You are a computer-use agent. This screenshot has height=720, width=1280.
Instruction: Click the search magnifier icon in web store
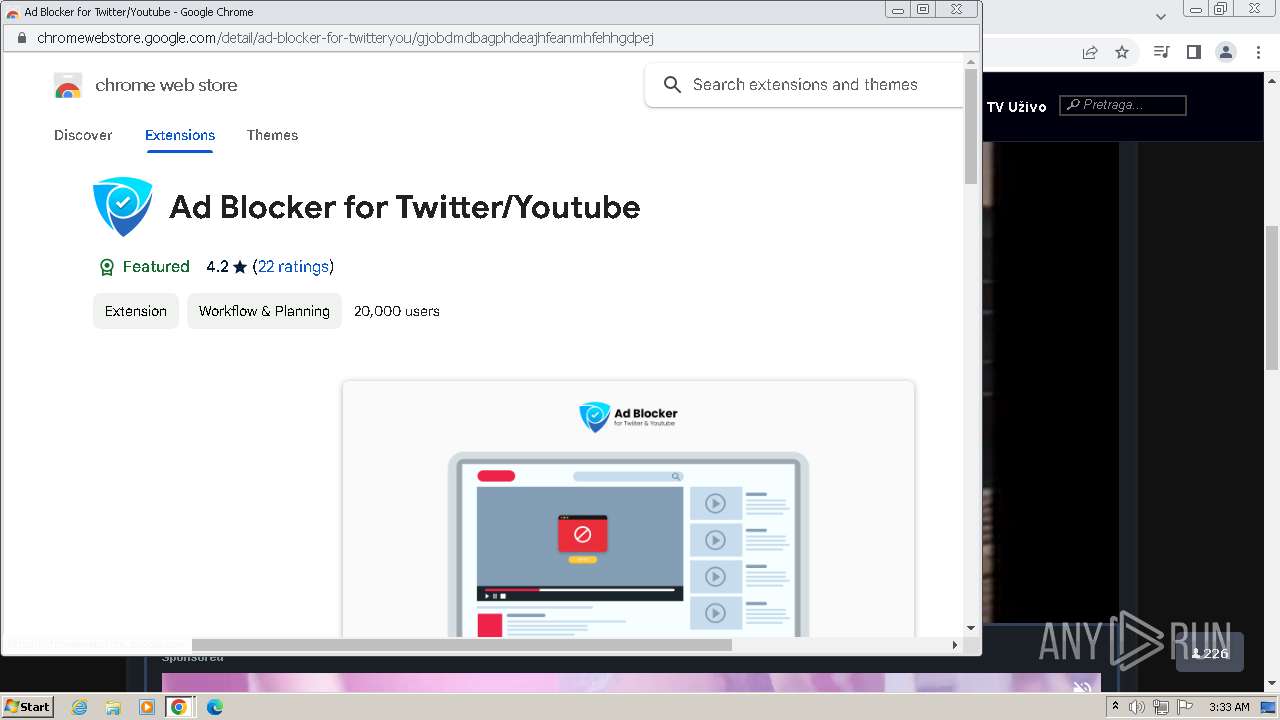[673, 85]
